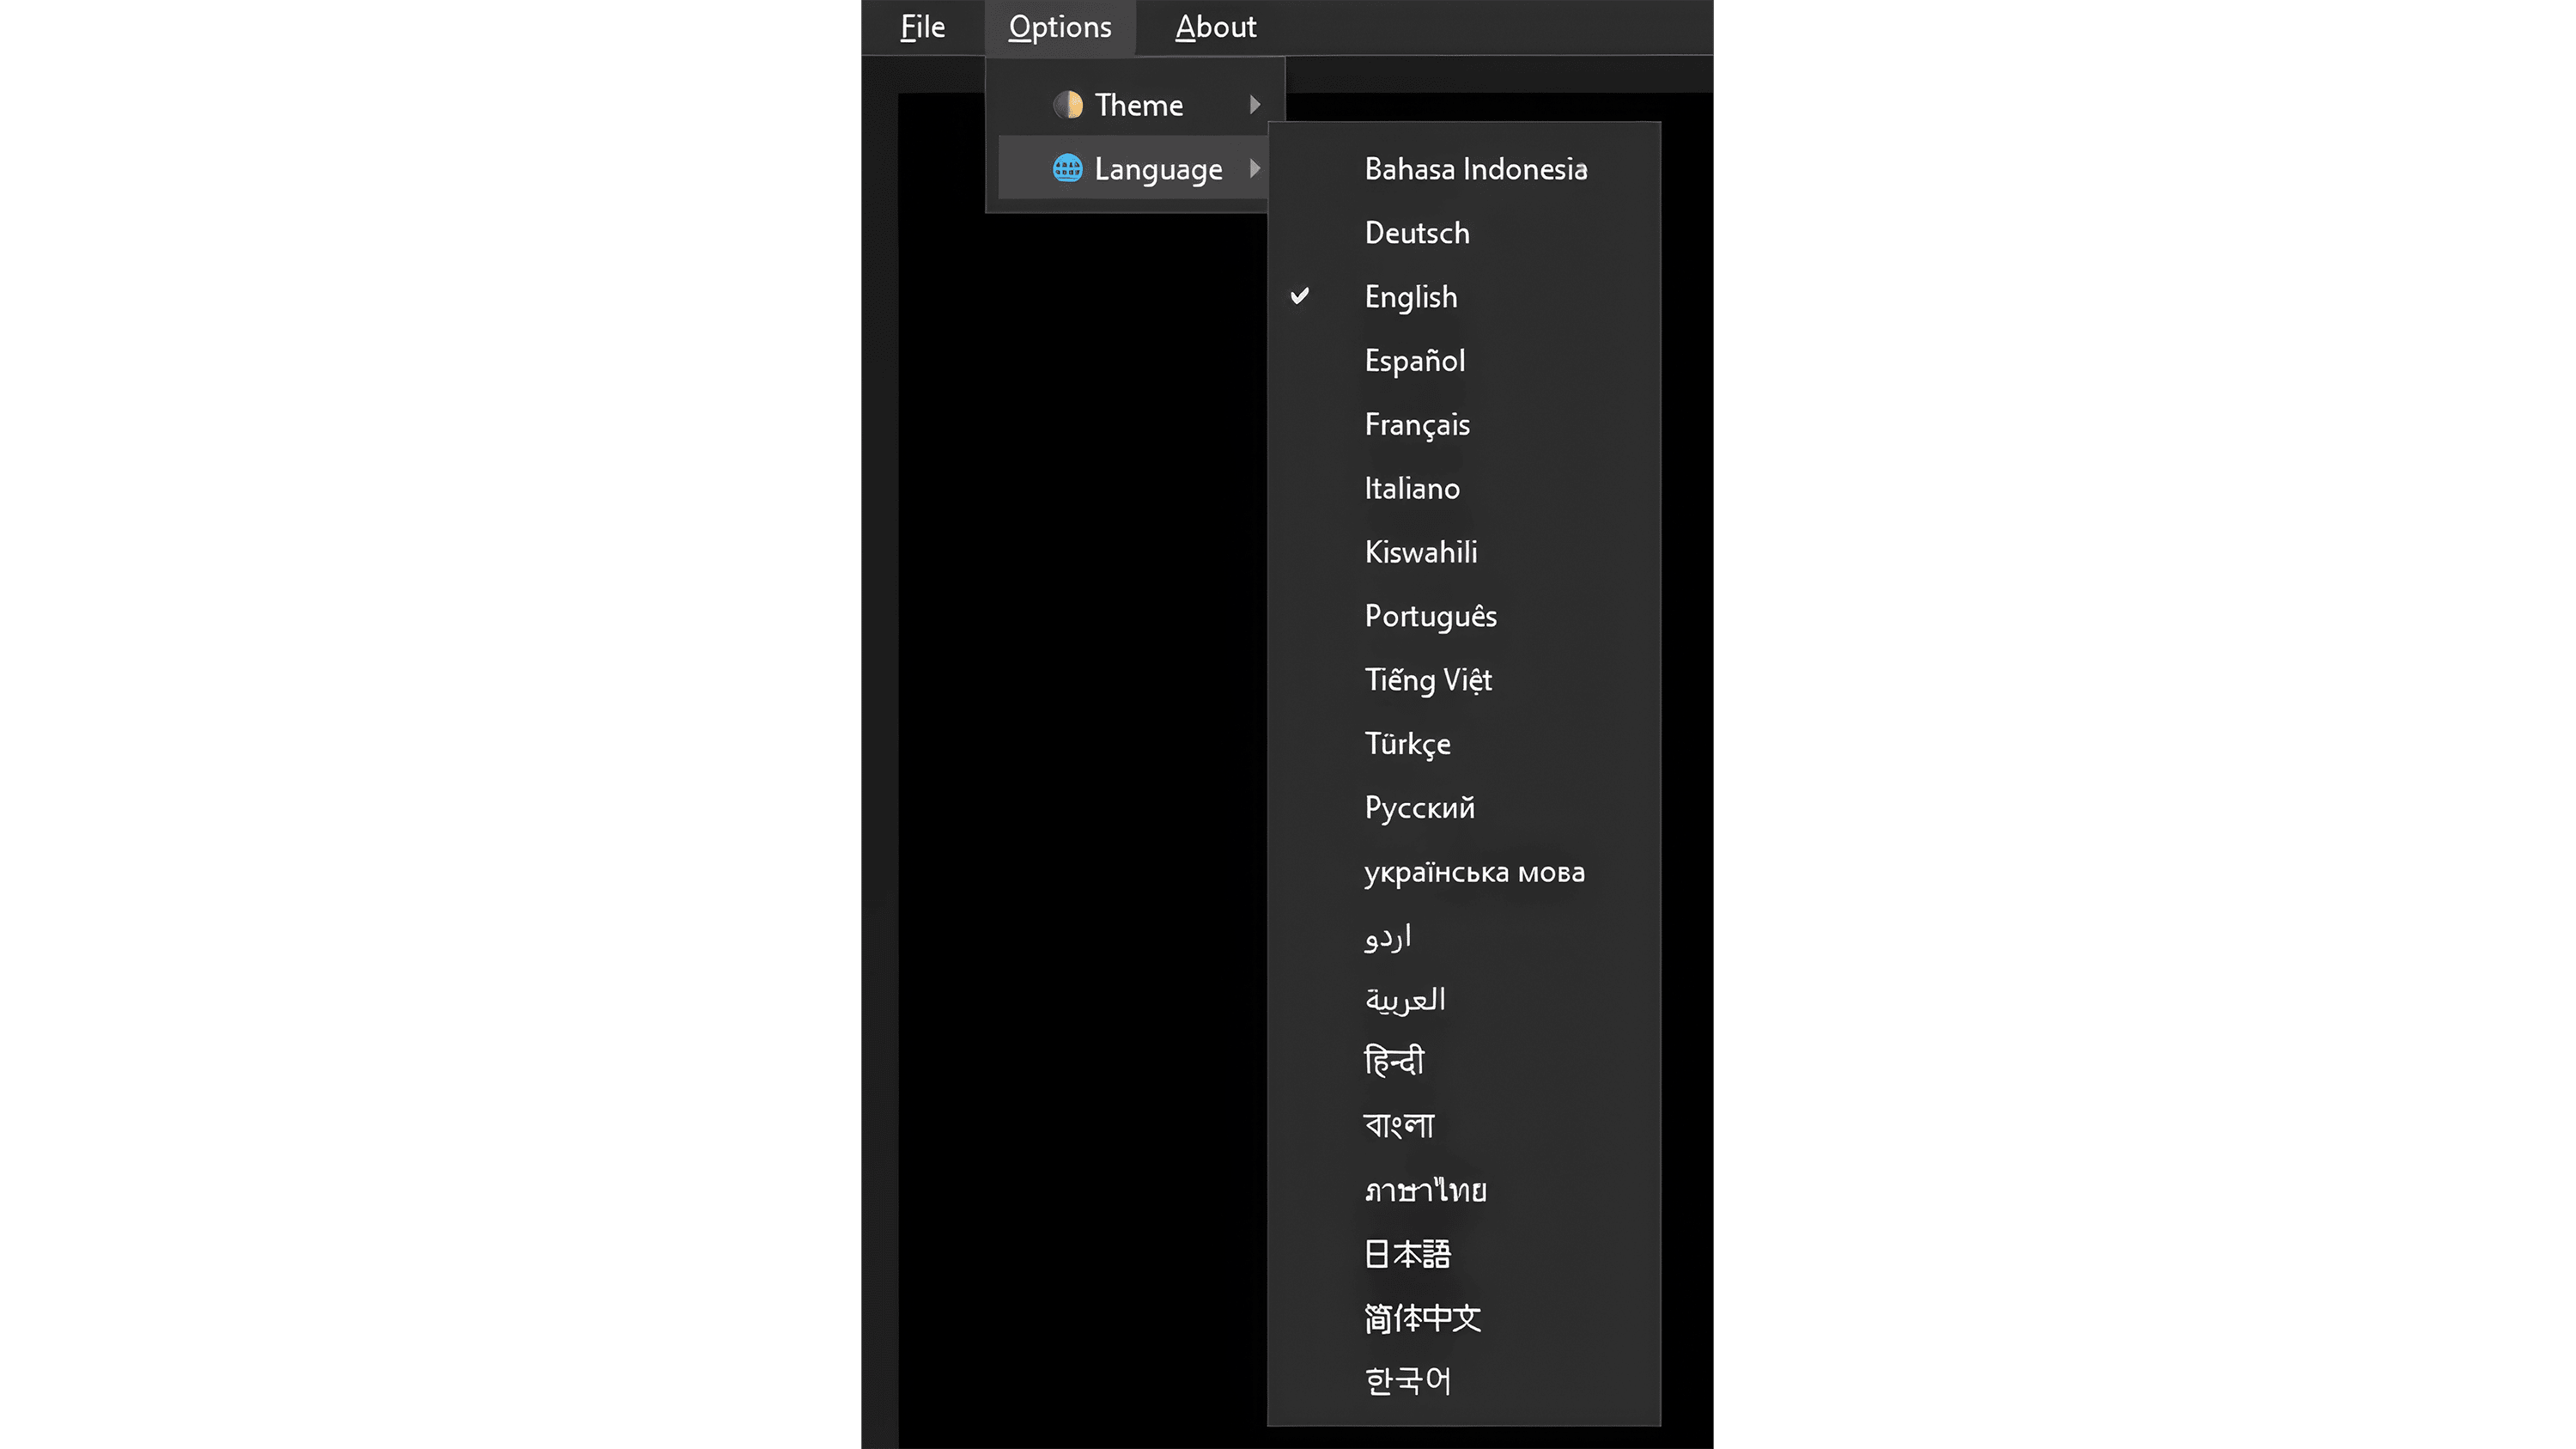Viewport: 2576px width, 1449px height.
Task: Select Türkçe from the list
Action: click(x=1407, y=744)
